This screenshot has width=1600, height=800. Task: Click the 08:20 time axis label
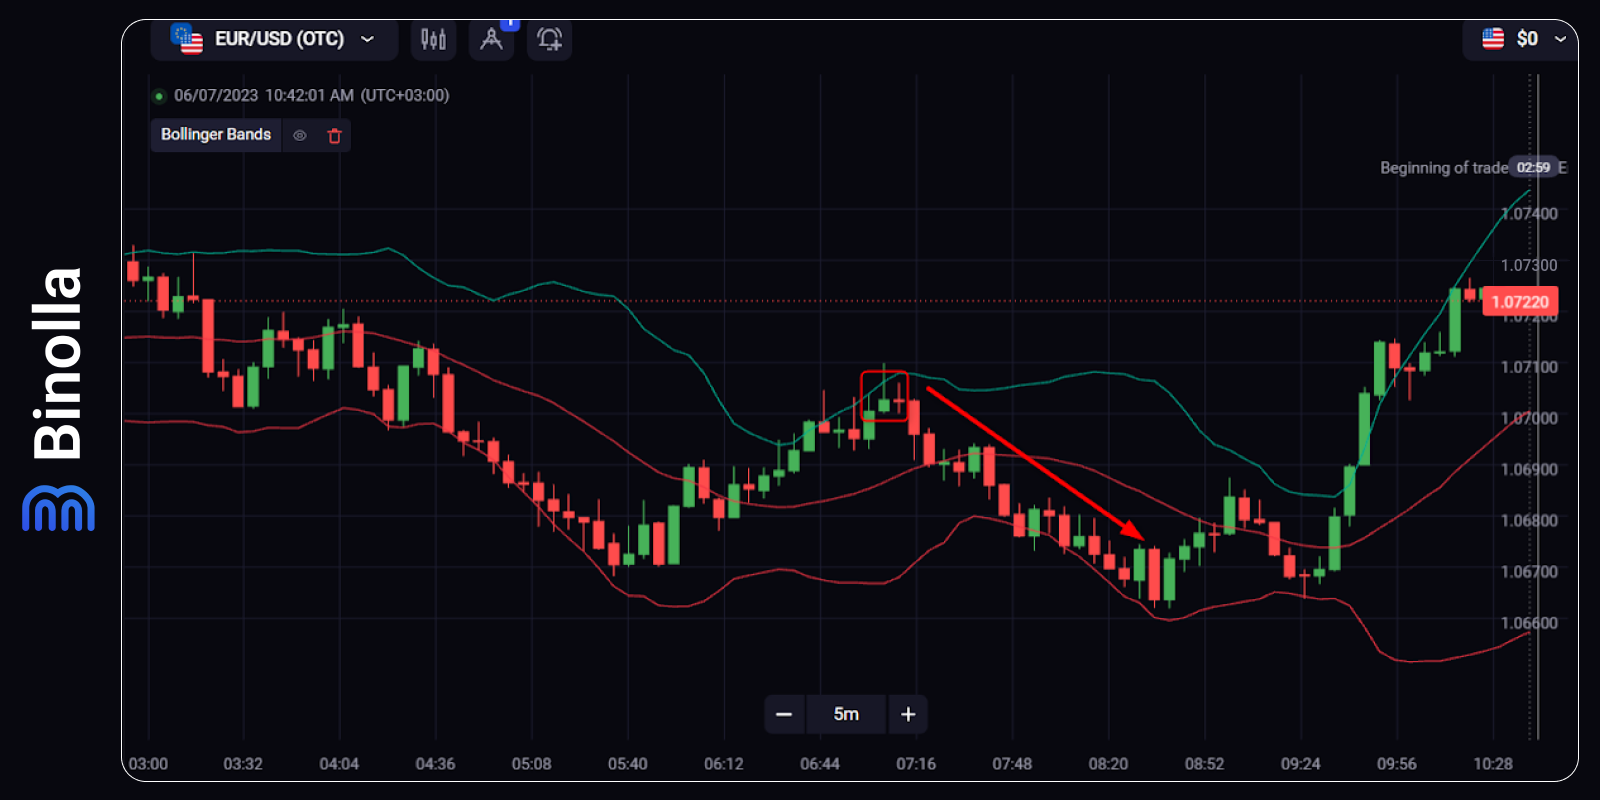click(1108, 764)
